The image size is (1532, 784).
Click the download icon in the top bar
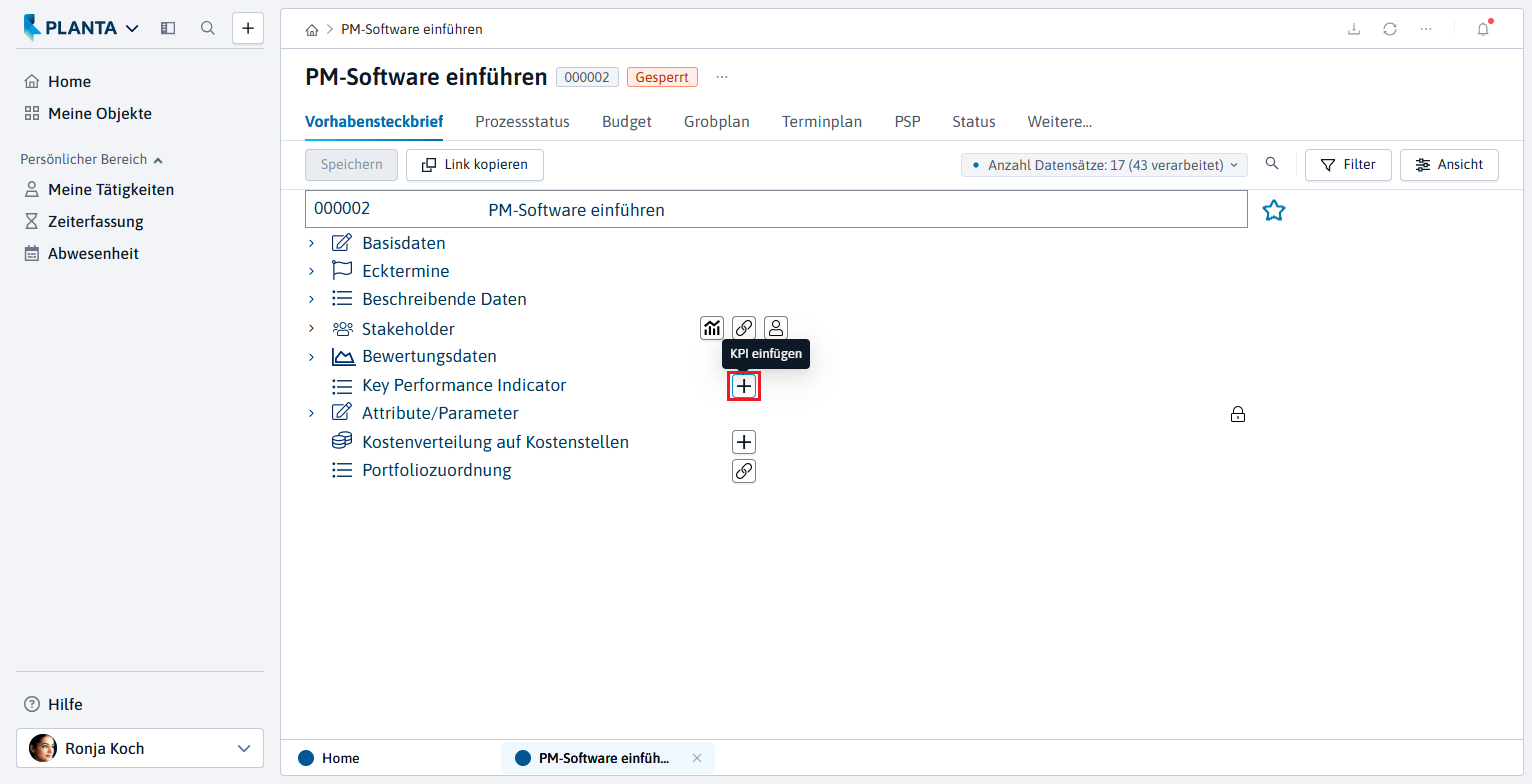click(x=1354, y=29)
